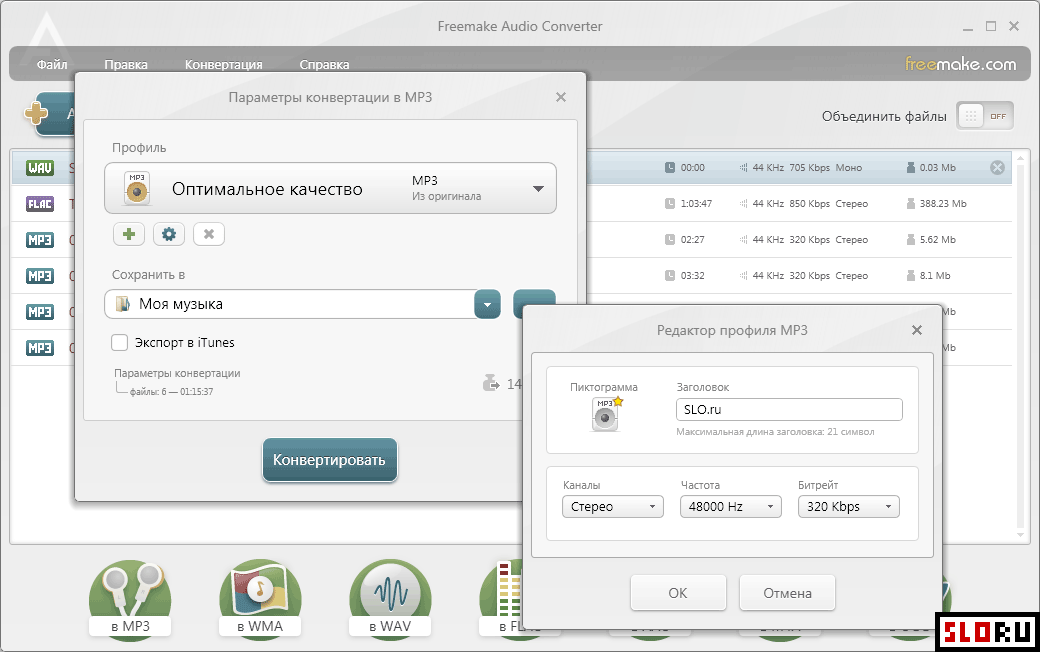Viewport: 1040px width, 652px height.
Task: Open the Файл menu
Action: (52, 64)
